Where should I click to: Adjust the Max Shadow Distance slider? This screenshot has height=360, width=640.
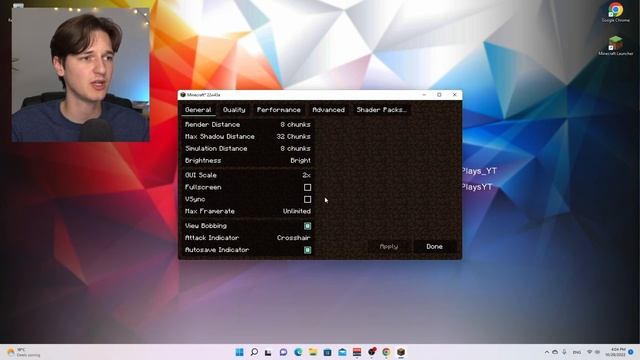coord(248,136)
